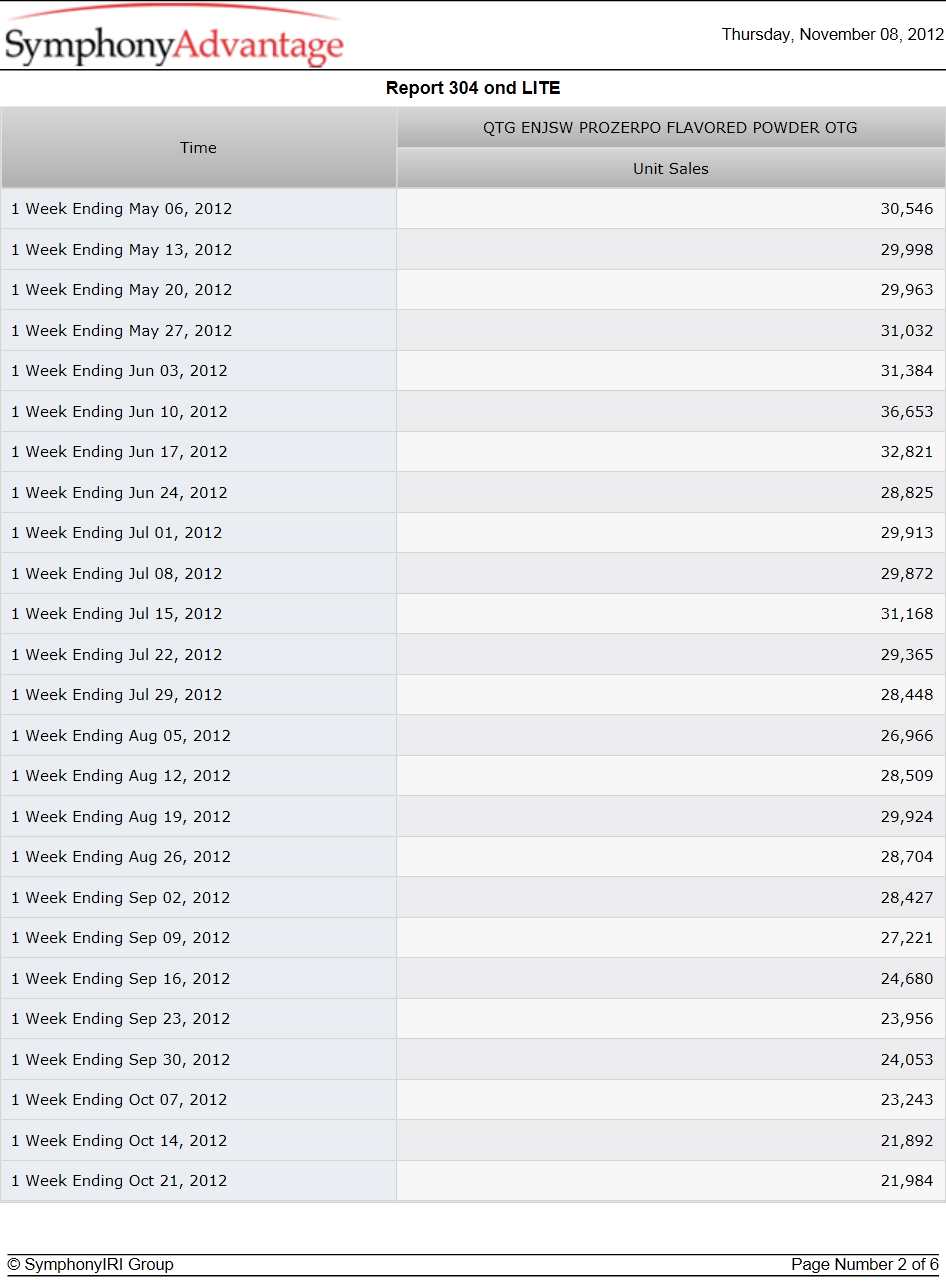Select the 1 Week Ending Jun 17, 2012 row

coord(473,452)
